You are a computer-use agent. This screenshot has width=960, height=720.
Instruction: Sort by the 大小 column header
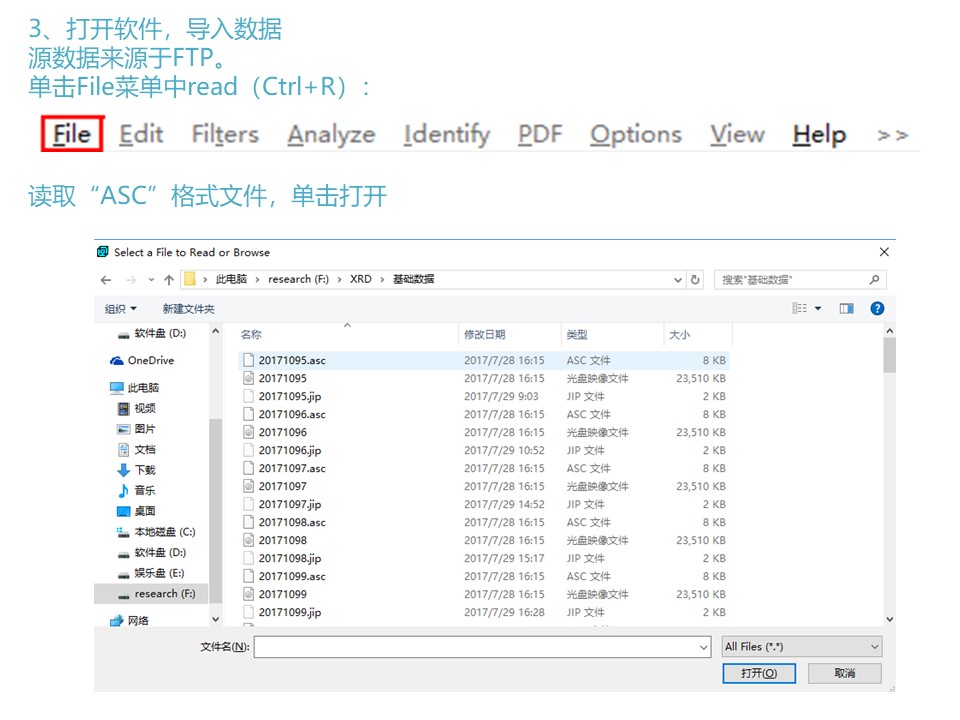coord(680,334)
